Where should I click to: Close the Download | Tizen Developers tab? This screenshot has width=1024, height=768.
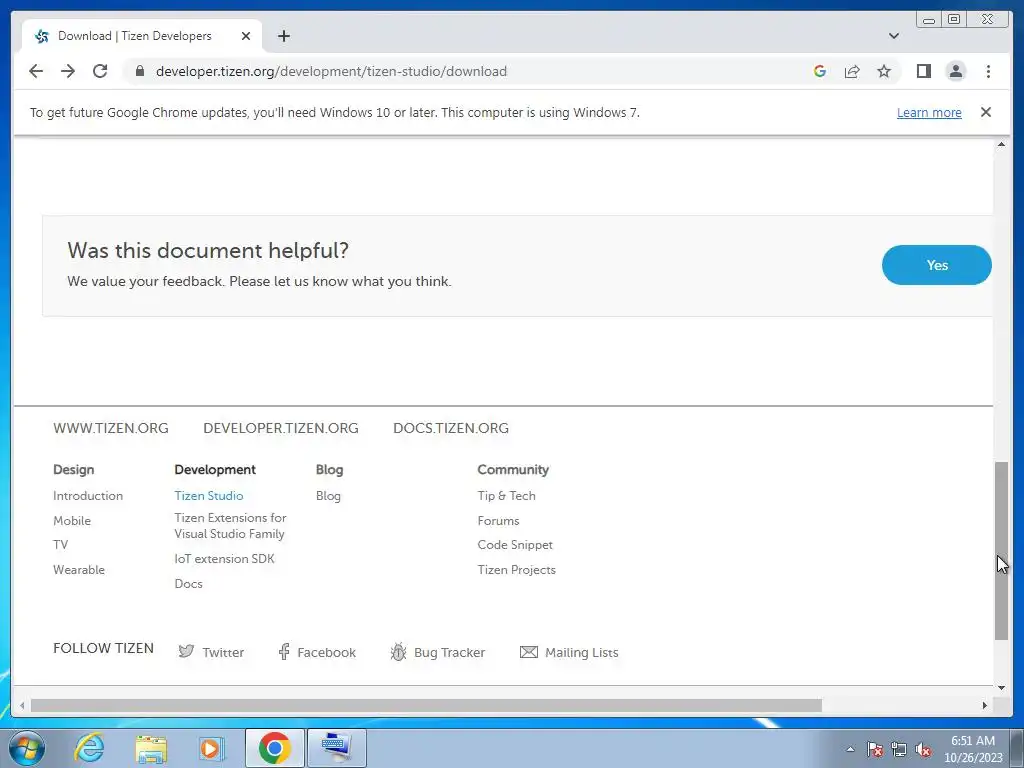pyautogui.click(x=246, y=36)
